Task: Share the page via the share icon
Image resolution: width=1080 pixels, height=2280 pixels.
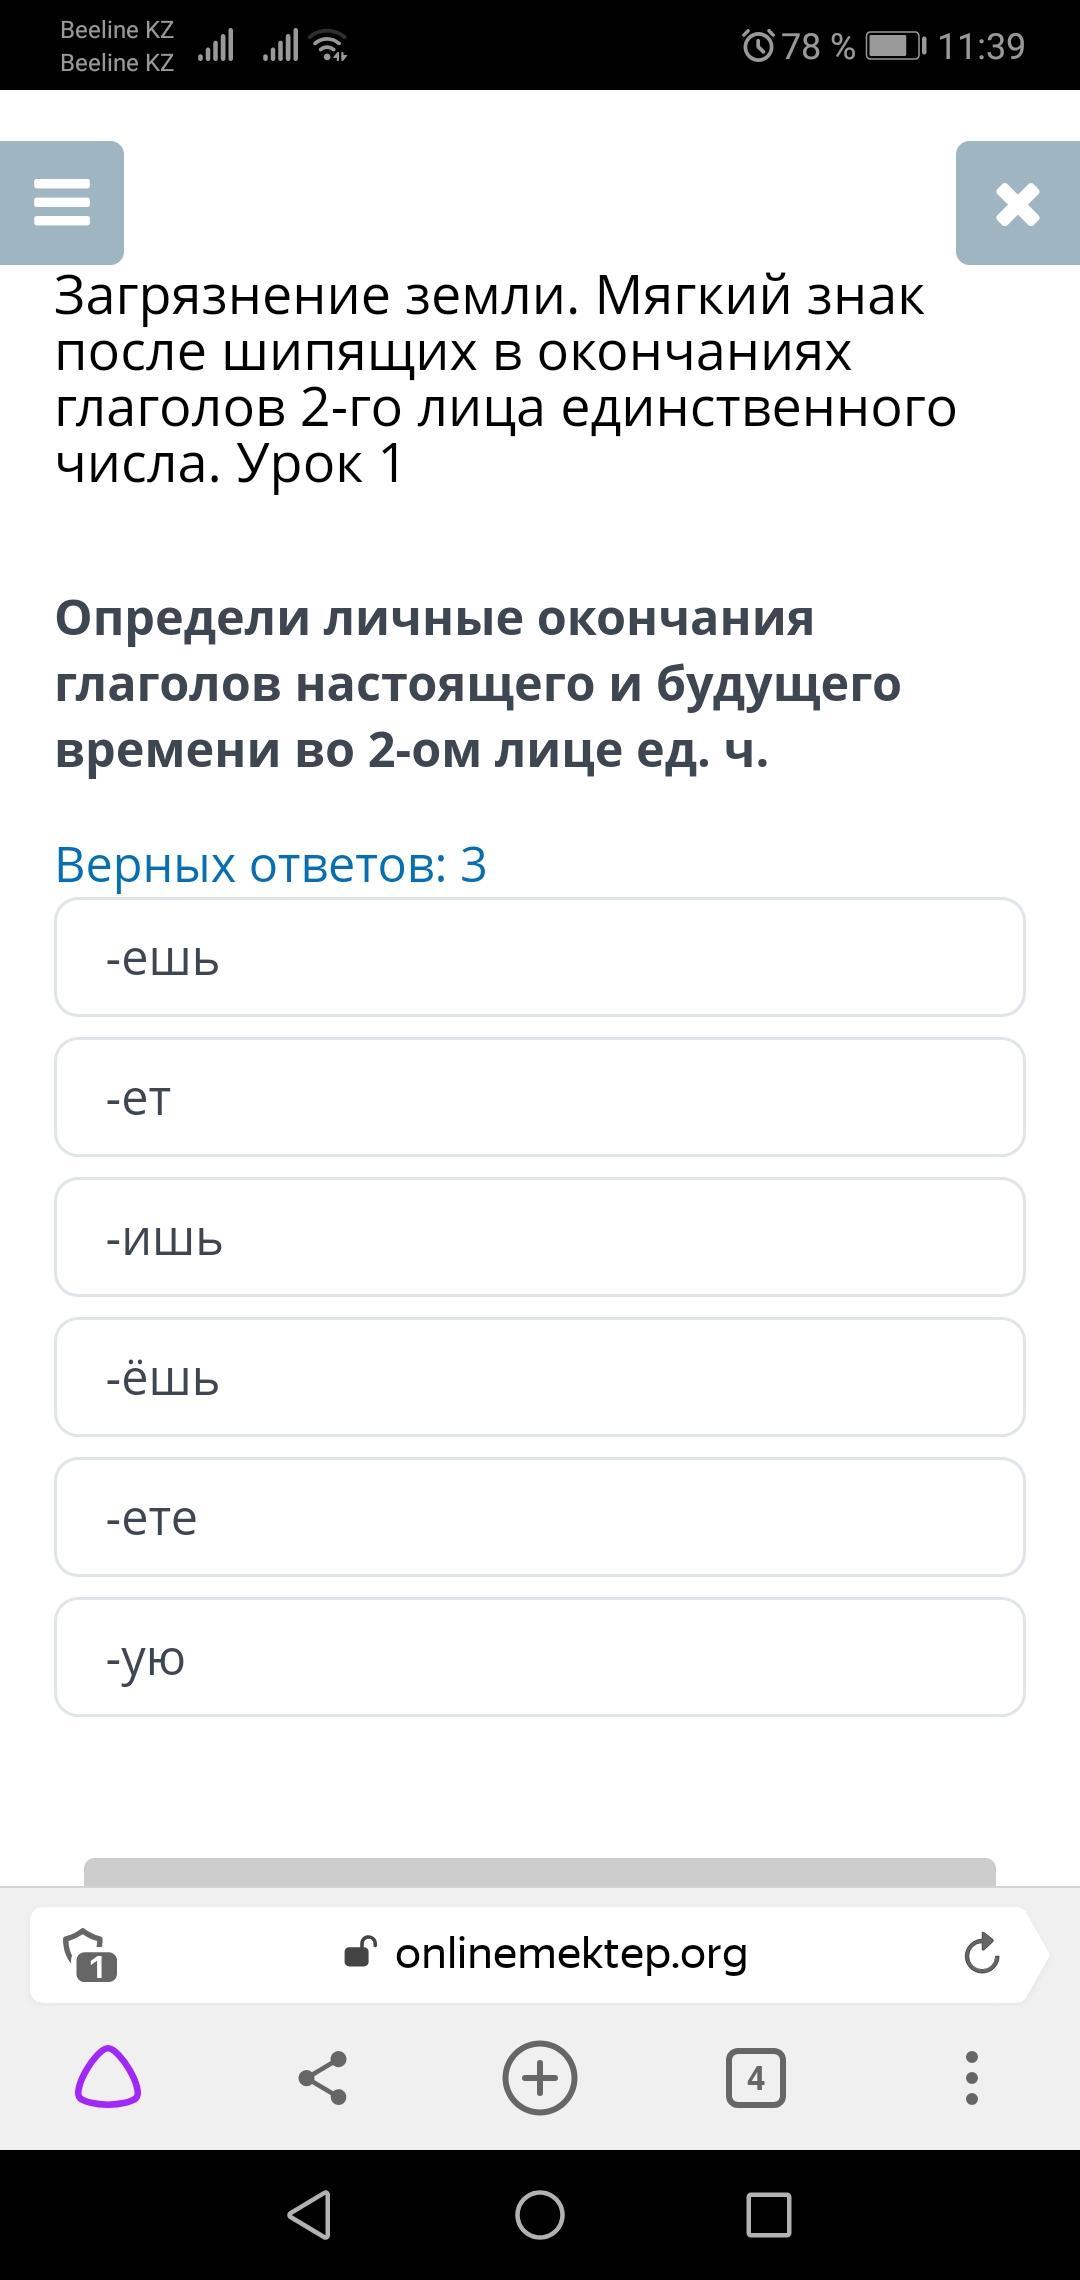Action: tap(323, 2078)
